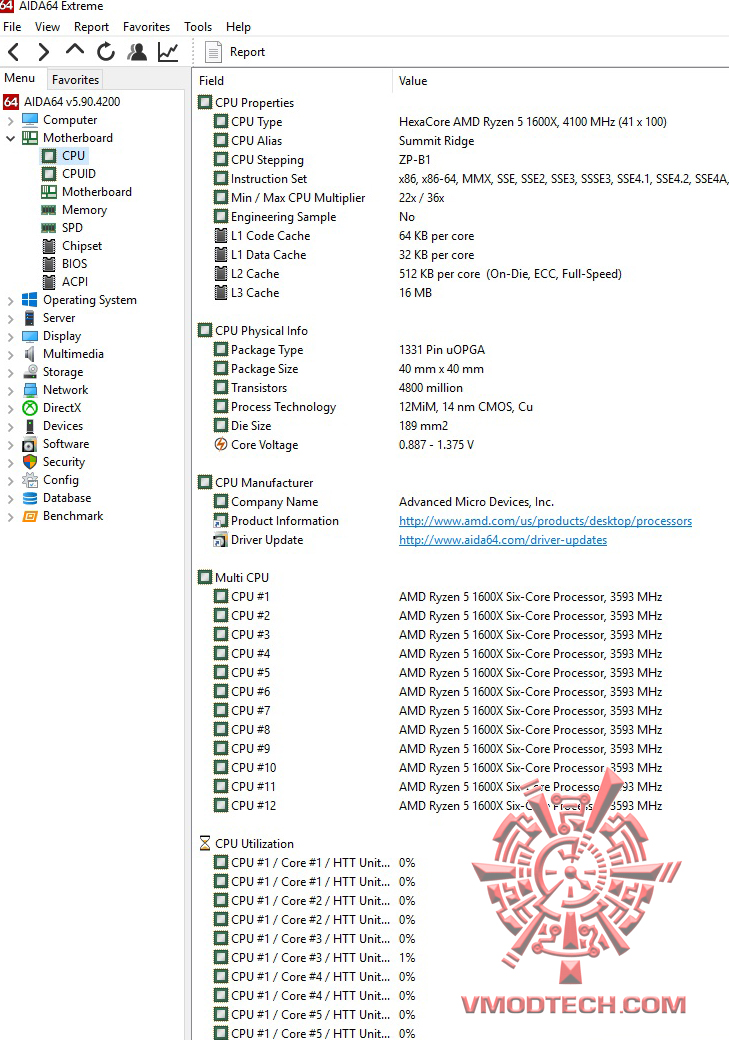Select the Computer monitor icon
Screen dimensions: 729x1040
pos(30,120)
